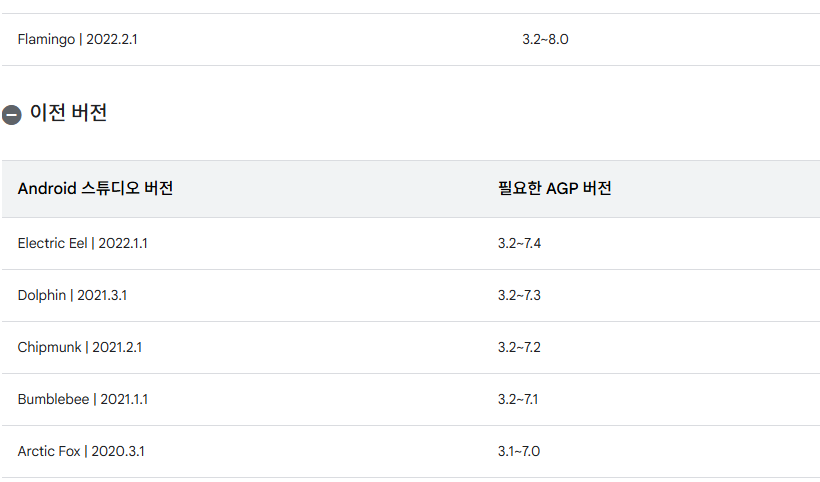The image size is (820, 482).
Task: Select the Flamingo | 2022.2.1 cell
Action: point(77,39)
